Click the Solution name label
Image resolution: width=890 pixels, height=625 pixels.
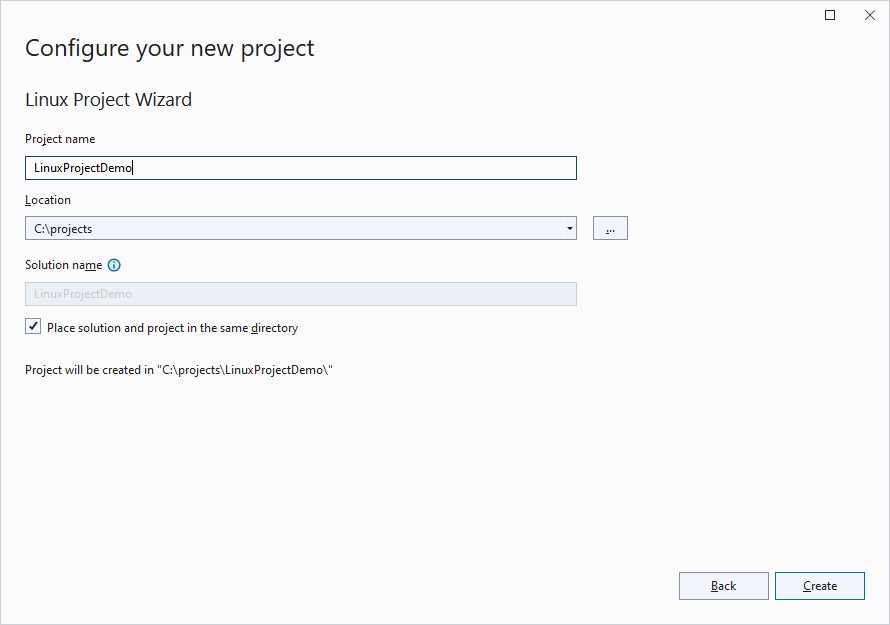(63, 265)
